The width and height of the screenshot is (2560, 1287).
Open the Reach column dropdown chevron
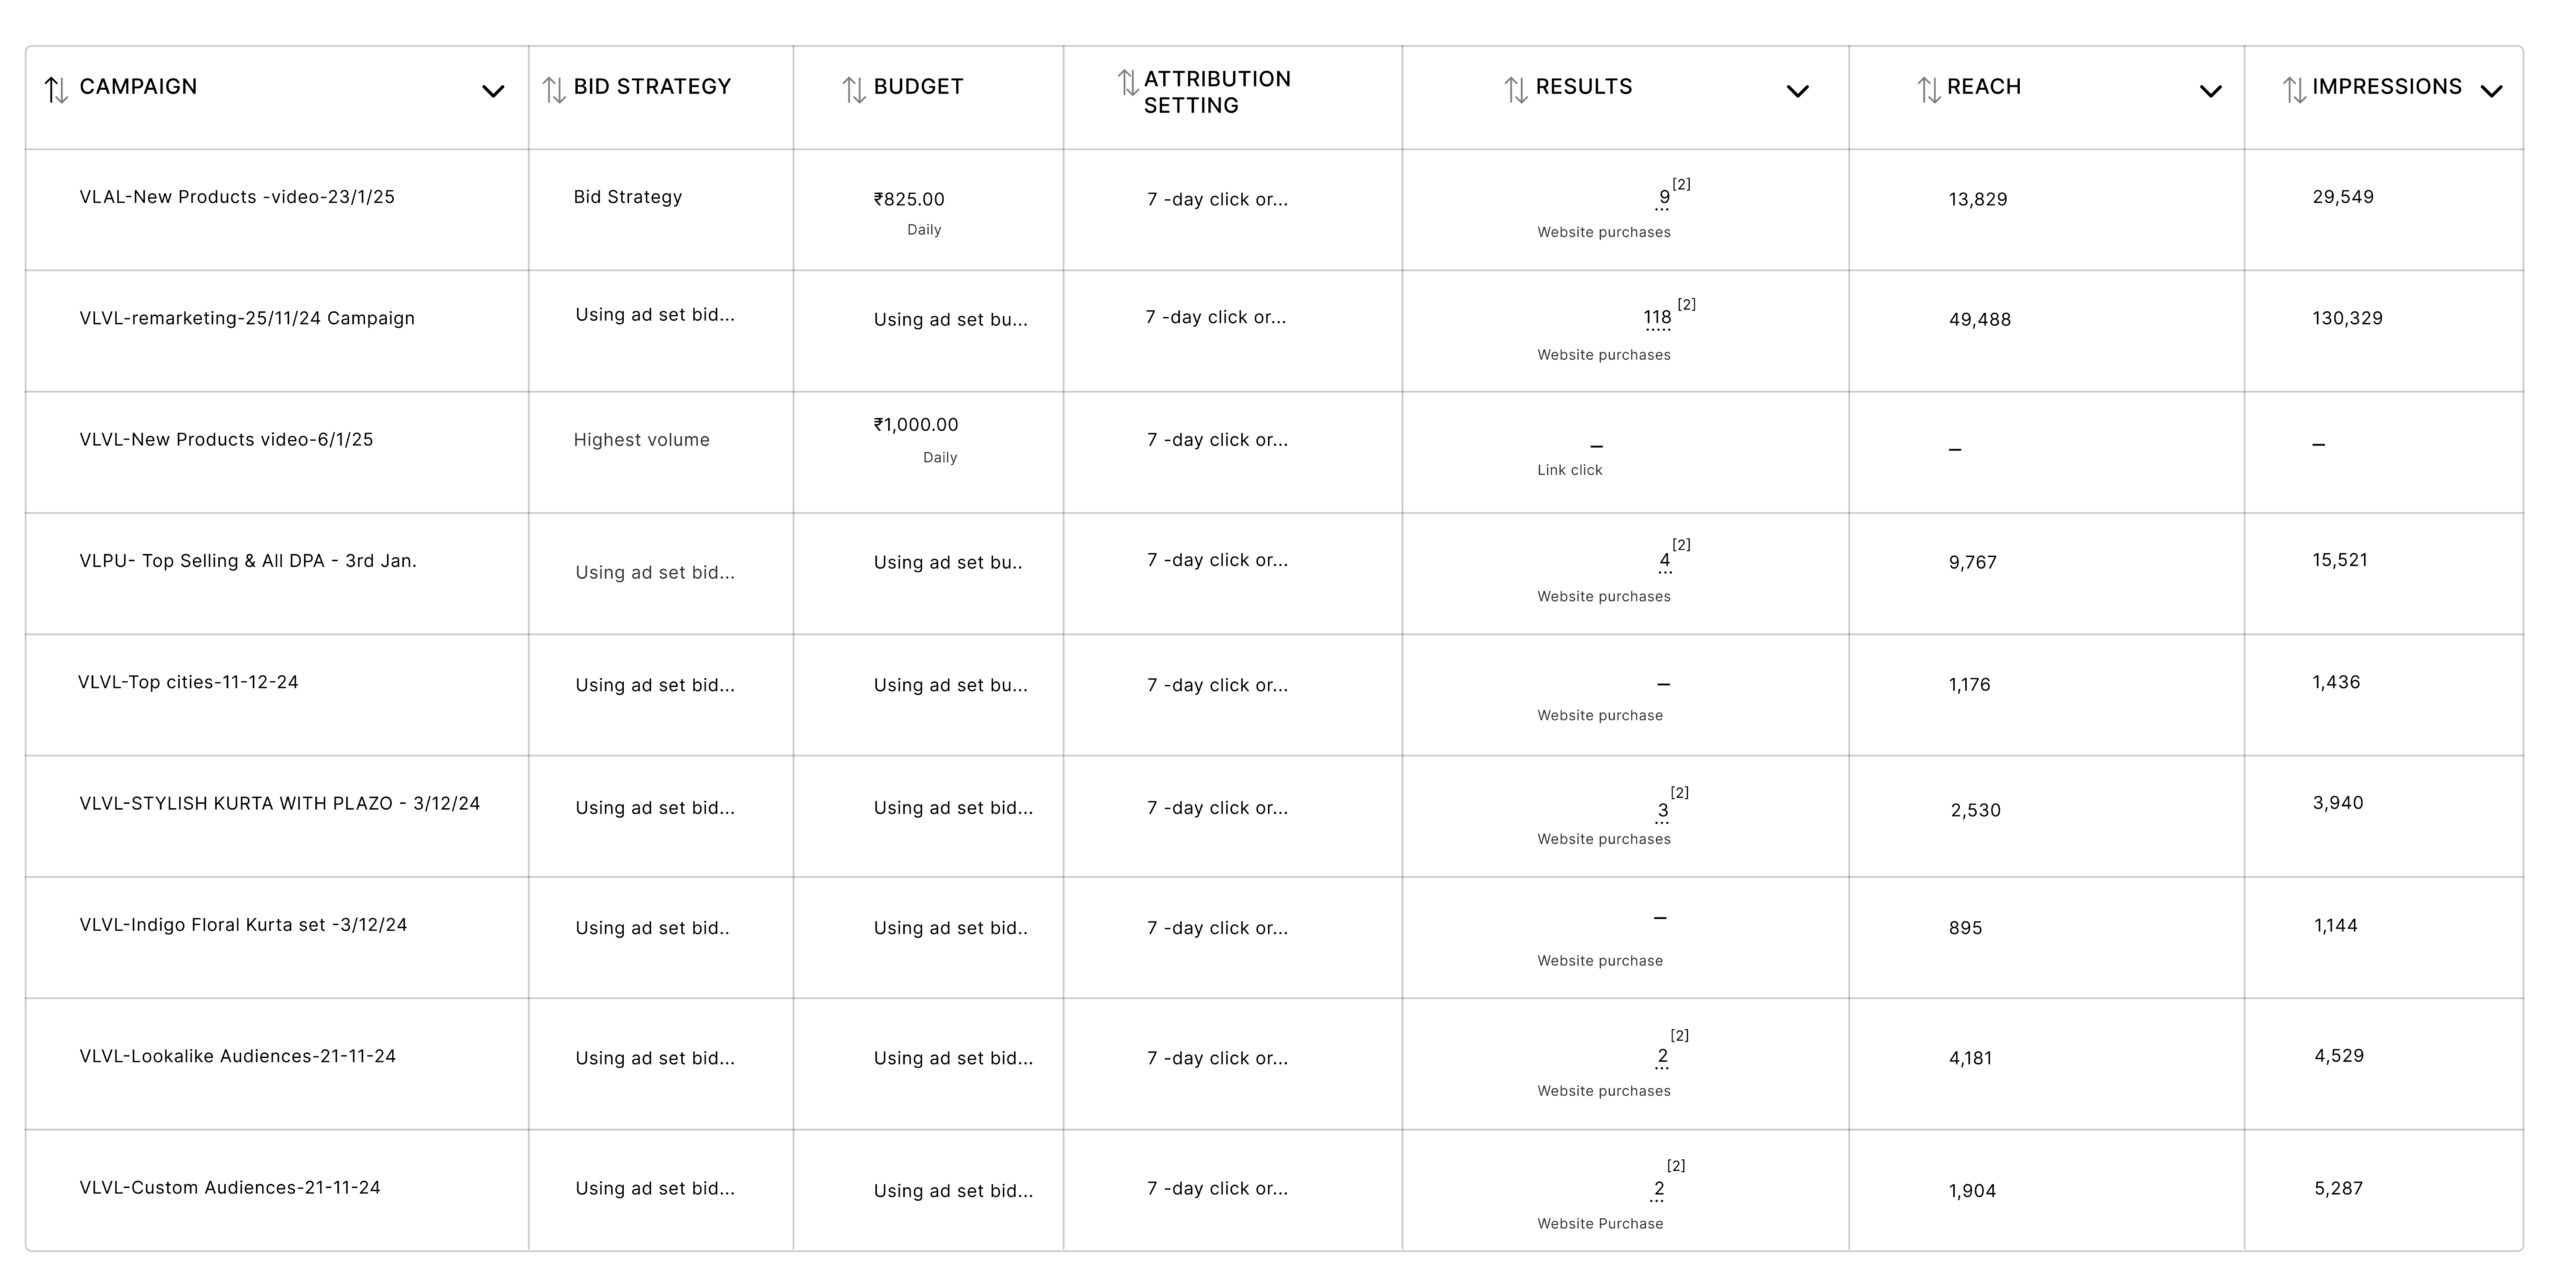2210,92
